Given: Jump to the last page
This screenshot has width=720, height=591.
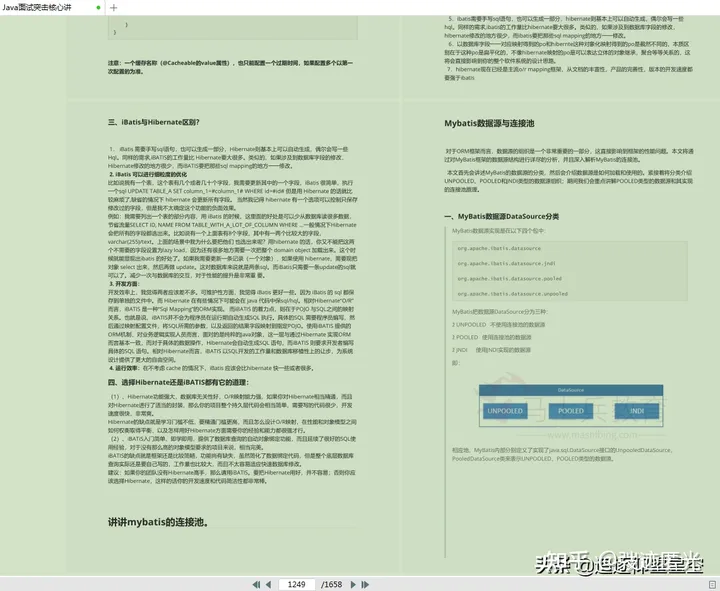Looking at the screenshot, I should [x=365, y=585].
